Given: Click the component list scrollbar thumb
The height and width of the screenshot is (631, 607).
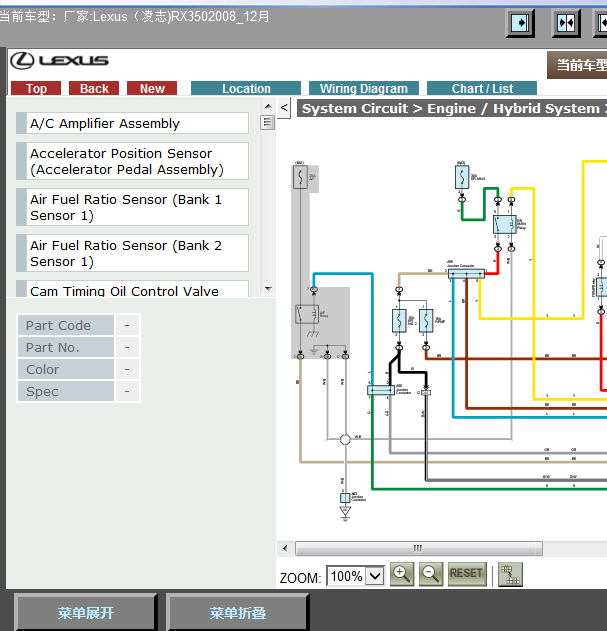Looking at the screenshot, I should click(268, 122).
